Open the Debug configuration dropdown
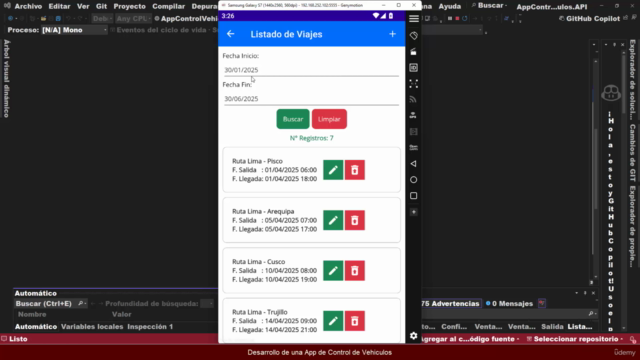The width and height of the screenshot is (640, 360). tap(102, 18)
